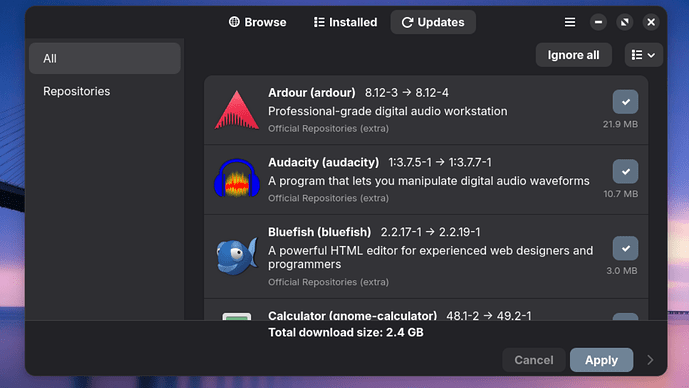Open the hamburger main menu
689x388 pixels.
[570, 22]
